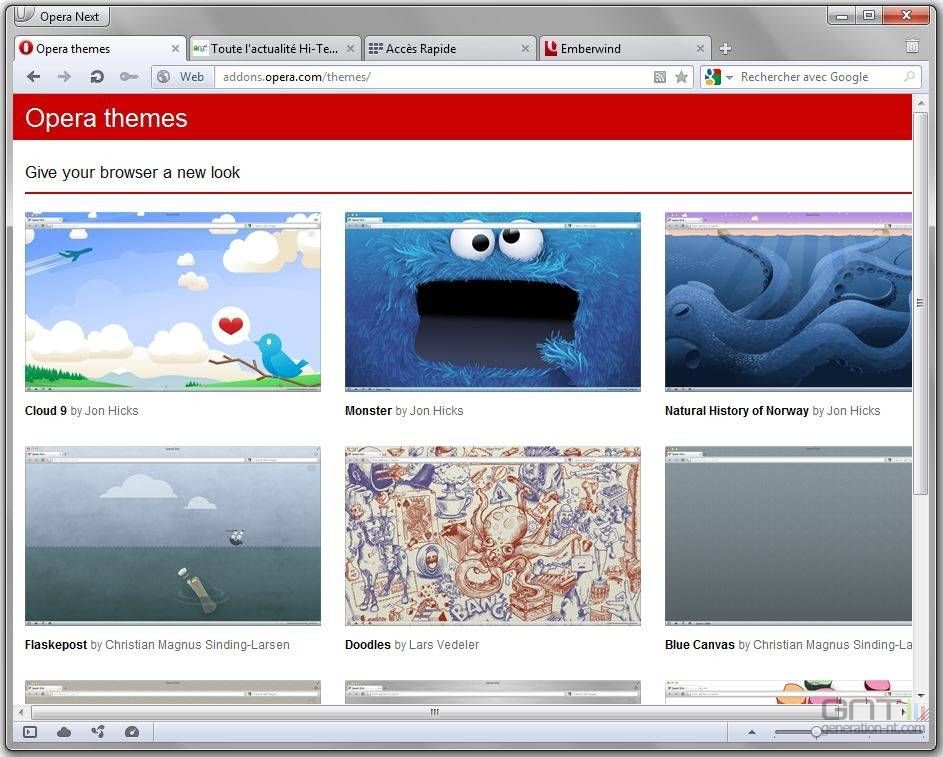Close the Emberwind tab

(x=700, y=49)
